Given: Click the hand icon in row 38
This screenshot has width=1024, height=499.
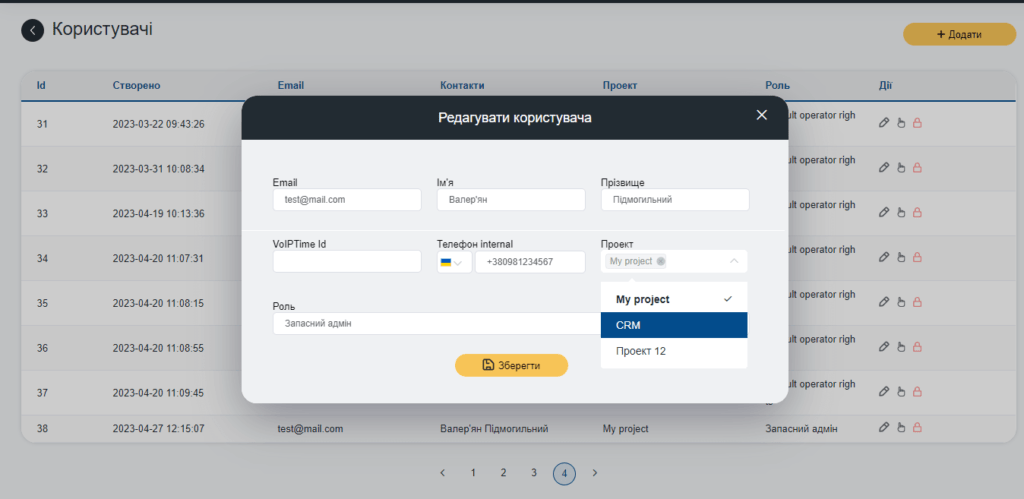Looking at the screenshot, I should coord(901,428).
